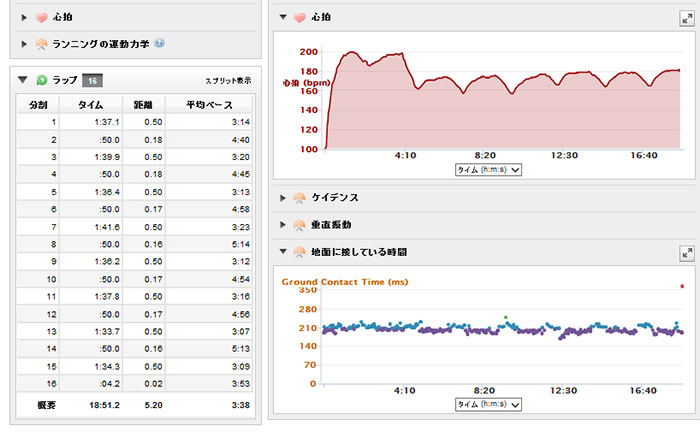700x432 pixels.
Task: Select lap 8 row with pace 5:14
Action: (x=134, y=245)
